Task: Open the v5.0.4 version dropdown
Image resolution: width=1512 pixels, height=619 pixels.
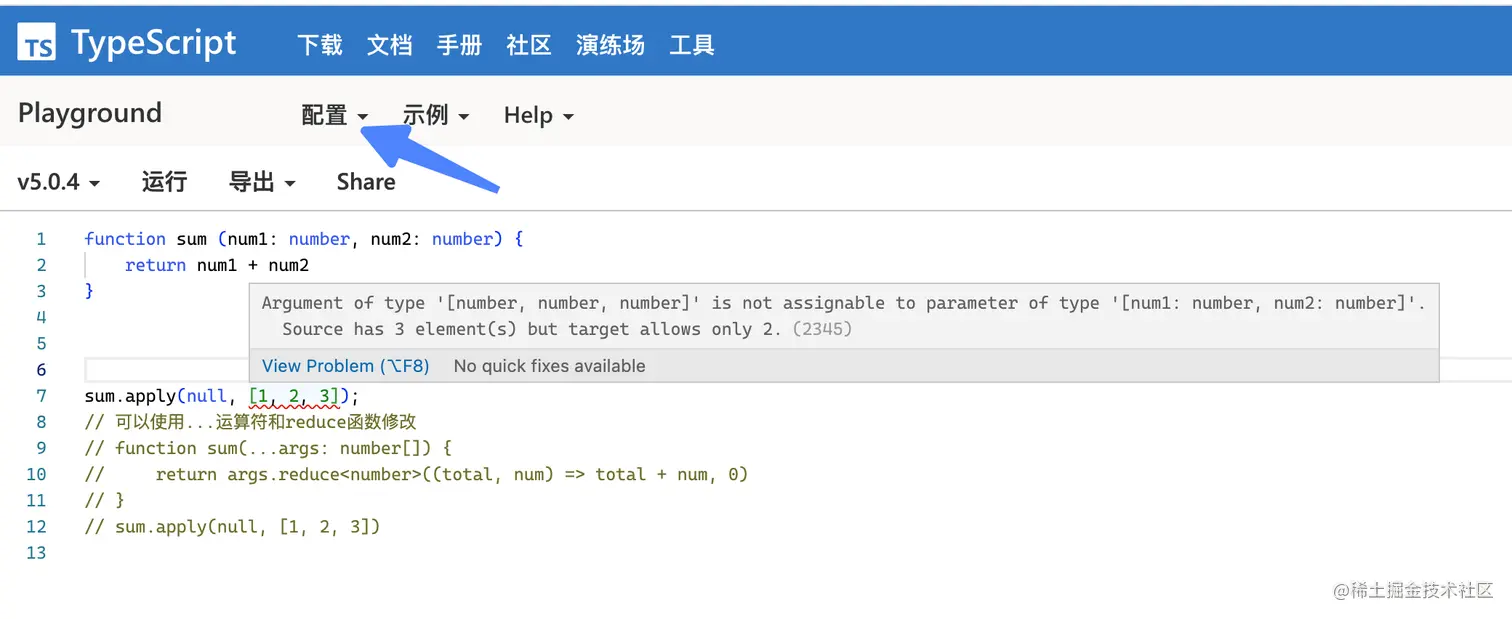Action: pyautogui.click(x=59, y=182)
